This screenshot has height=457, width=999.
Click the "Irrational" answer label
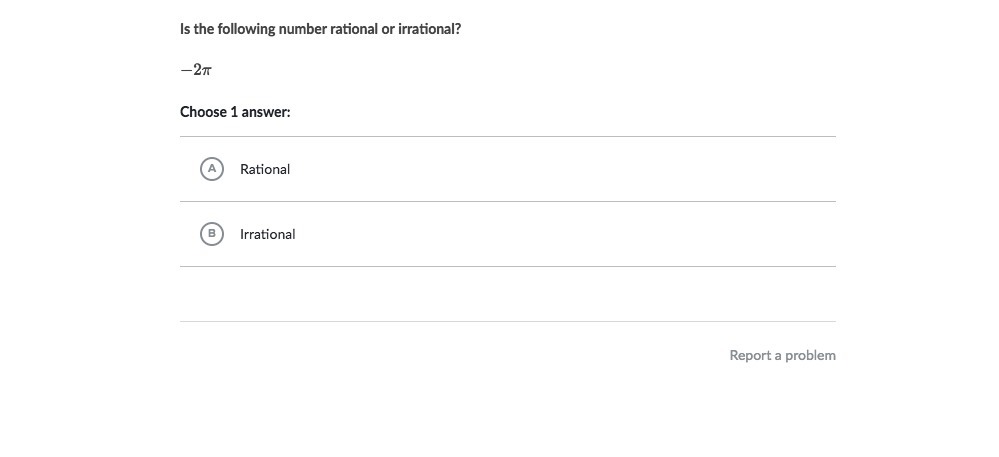pyautogui.click(x=267, y=234)
